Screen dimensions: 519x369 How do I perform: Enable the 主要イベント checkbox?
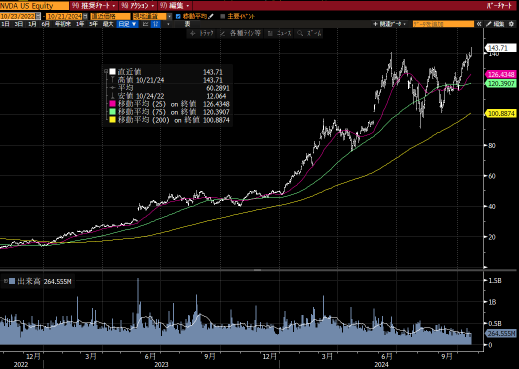[x=223, y=16]
